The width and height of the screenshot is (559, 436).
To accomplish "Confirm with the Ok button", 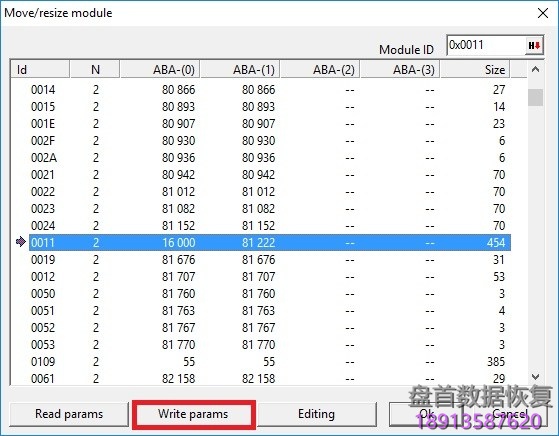I will click(x=426, y=414).
